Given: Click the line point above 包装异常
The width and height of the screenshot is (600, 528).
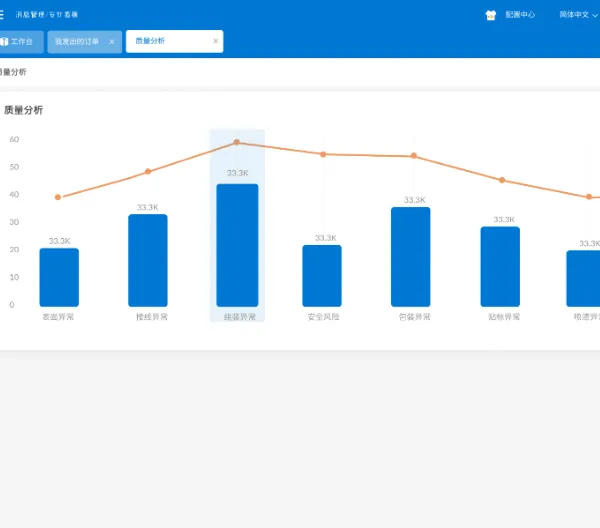Looking at the screenshot, I should [x=414, y=156].
